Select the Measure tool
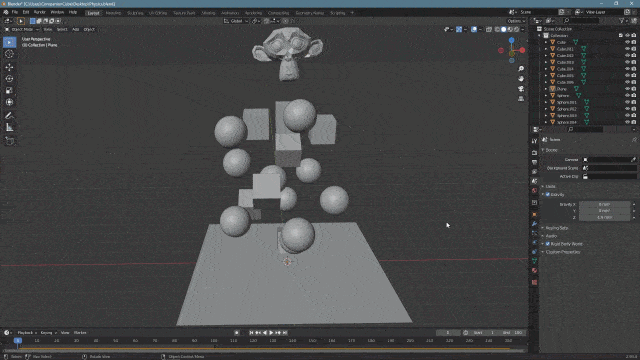640x360 pixels. [x=9, y=128]
